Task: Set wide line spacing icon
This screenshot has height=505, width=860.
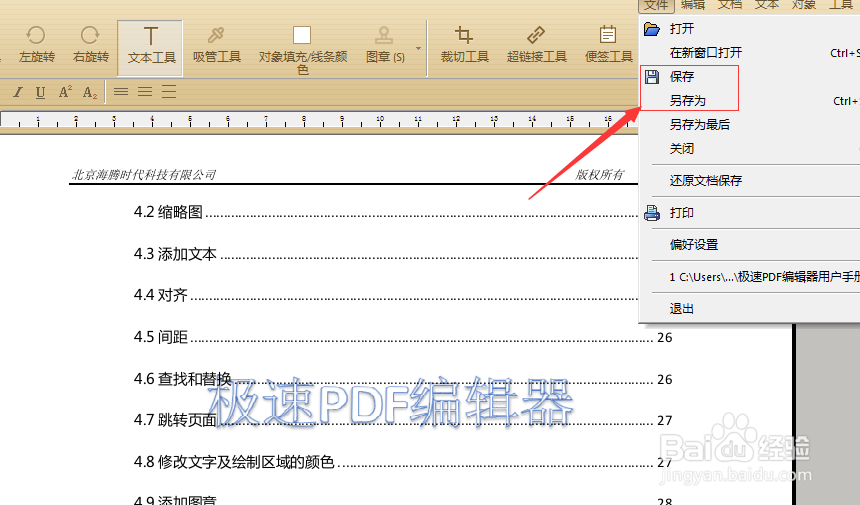Action: click(x=169, y=92)
